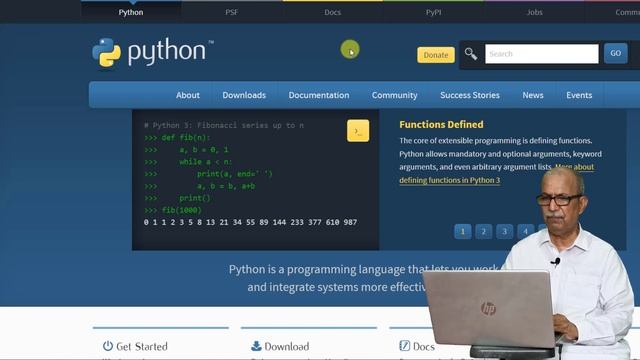640x360 pixels.
Task: Open 'defining functions in Python 3' link
Action: 449,180
